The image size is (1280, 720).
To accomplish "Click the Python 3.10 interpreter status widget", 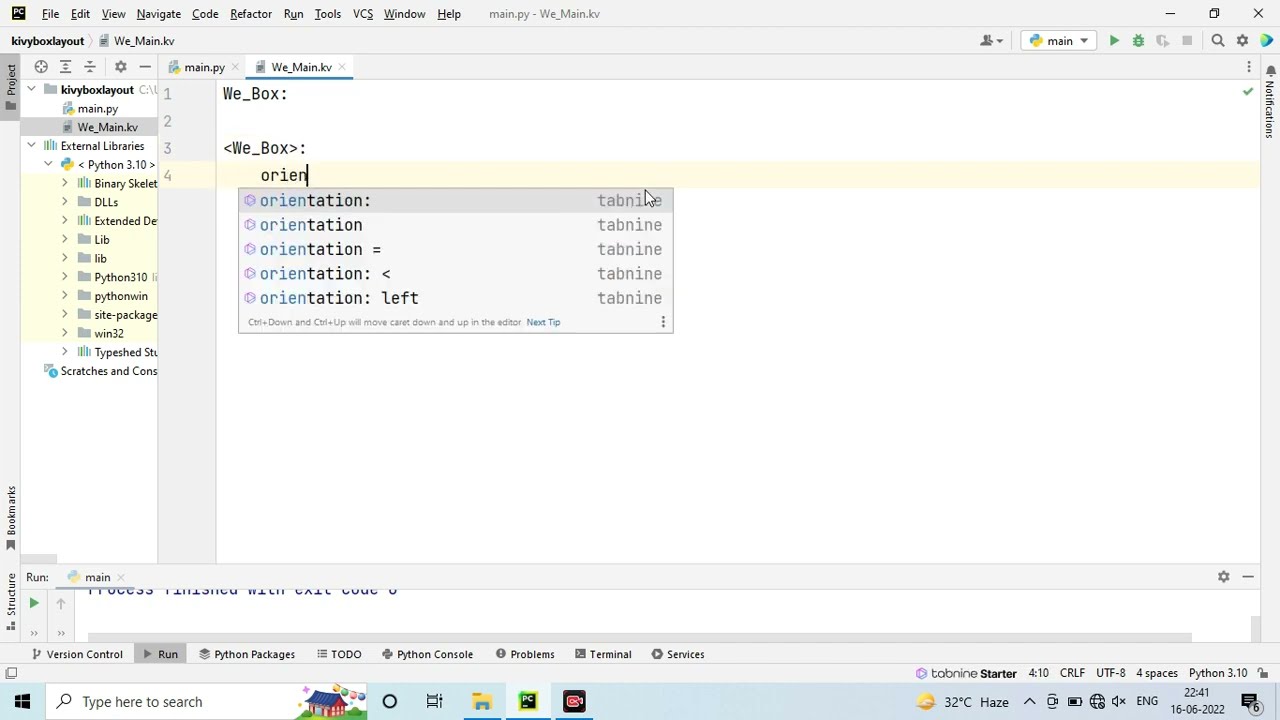I will [1218, 673].
